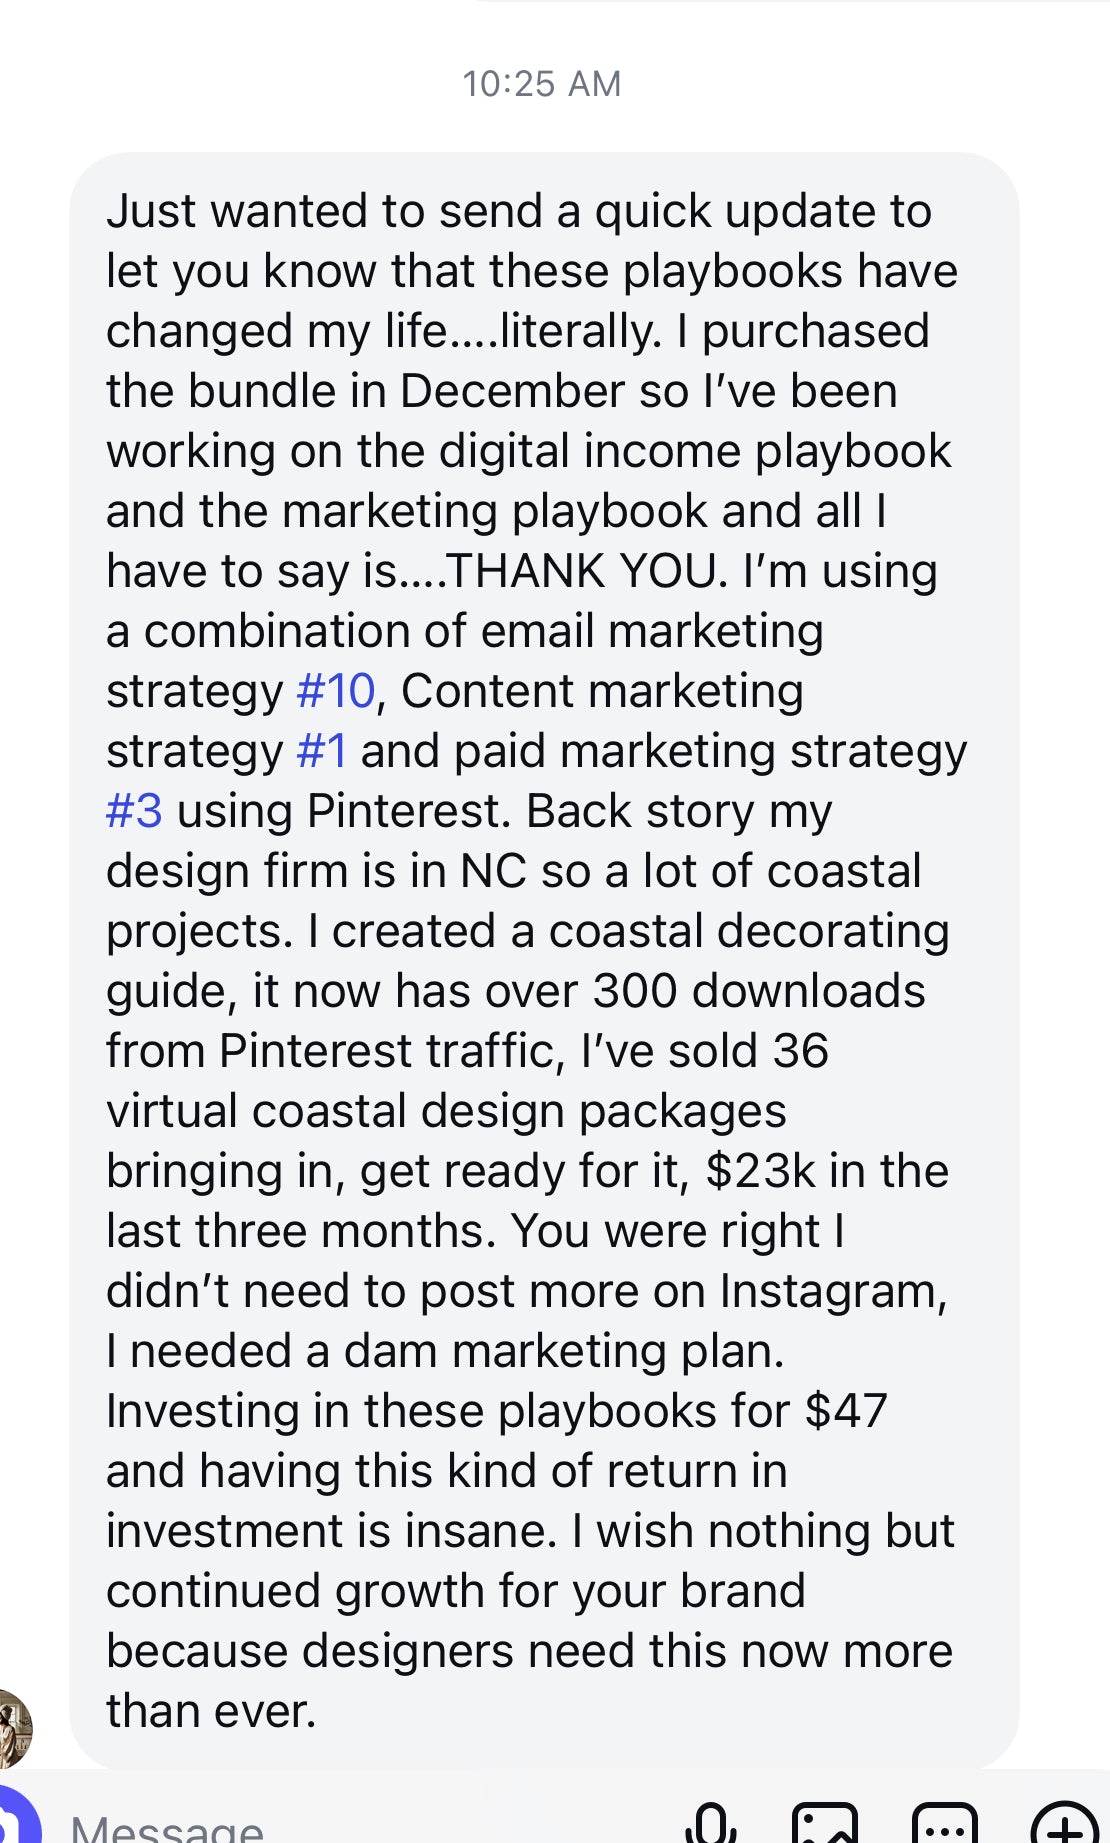The height and width of the screenshot is (1843, 1110).
Task: Open the sticker/GIF chat bubble icon
Action: (x=944, y=1824)
